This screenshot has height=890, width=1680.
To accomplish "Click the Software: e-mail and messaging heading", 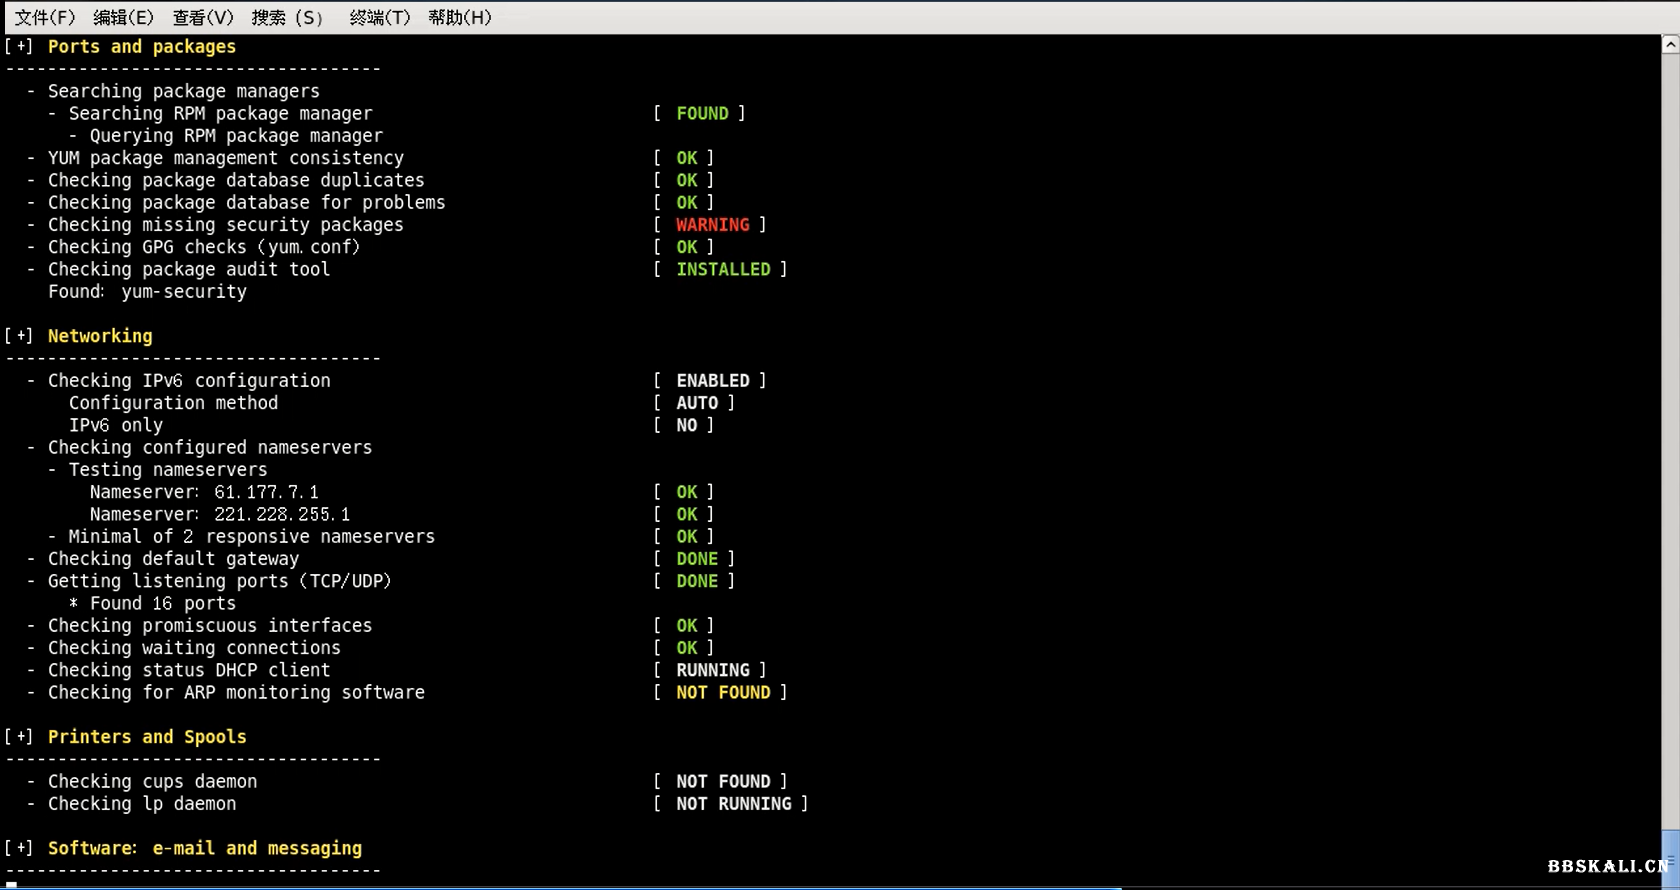I will 204,848.
